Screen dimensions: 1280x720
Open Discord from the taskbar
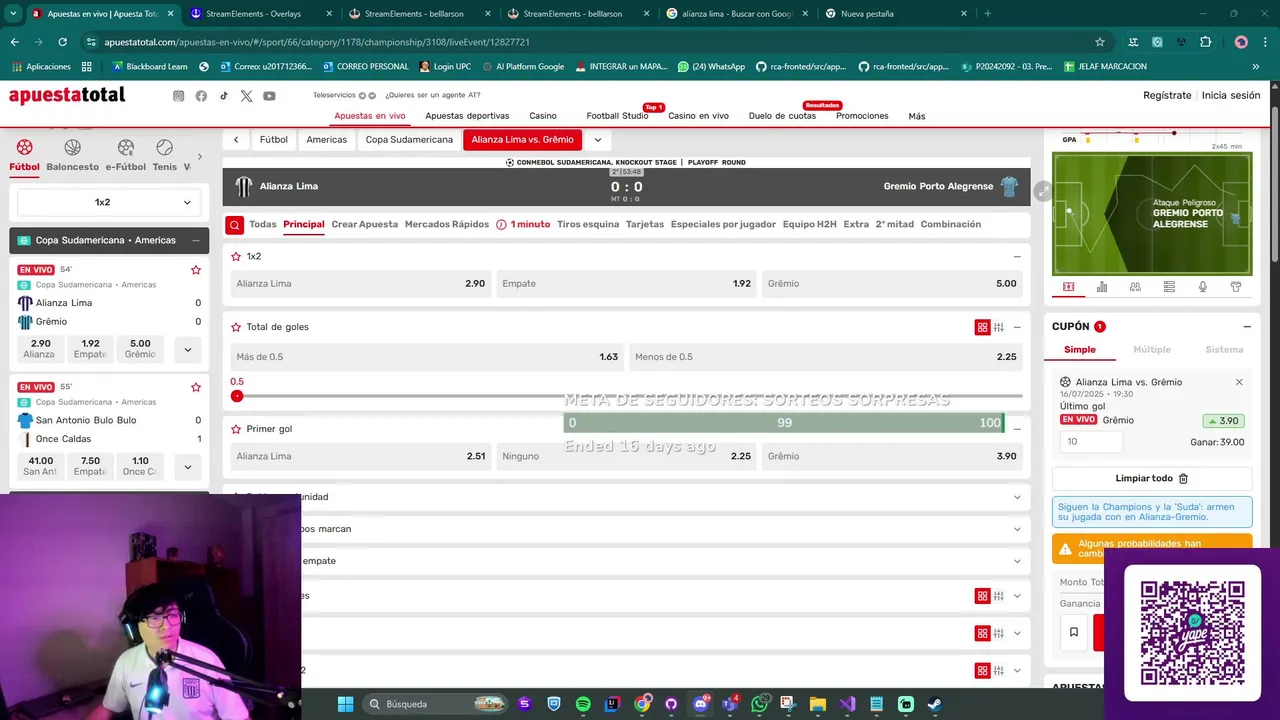coord(700,704)
